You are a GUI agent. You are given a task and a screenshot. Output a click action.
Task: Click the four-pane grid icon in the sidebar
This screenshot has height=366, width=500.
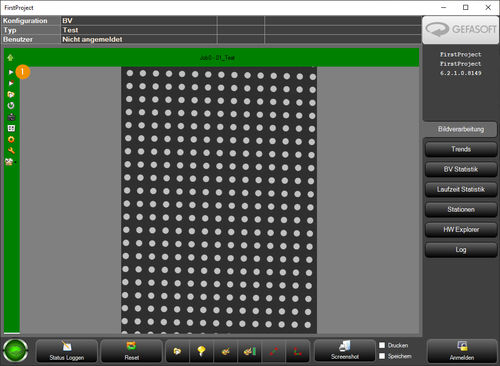point(11,128)
